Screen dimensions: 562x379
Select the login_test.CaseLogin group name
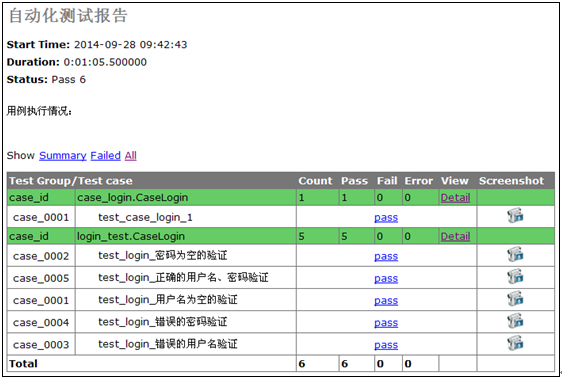coord(131,236)
